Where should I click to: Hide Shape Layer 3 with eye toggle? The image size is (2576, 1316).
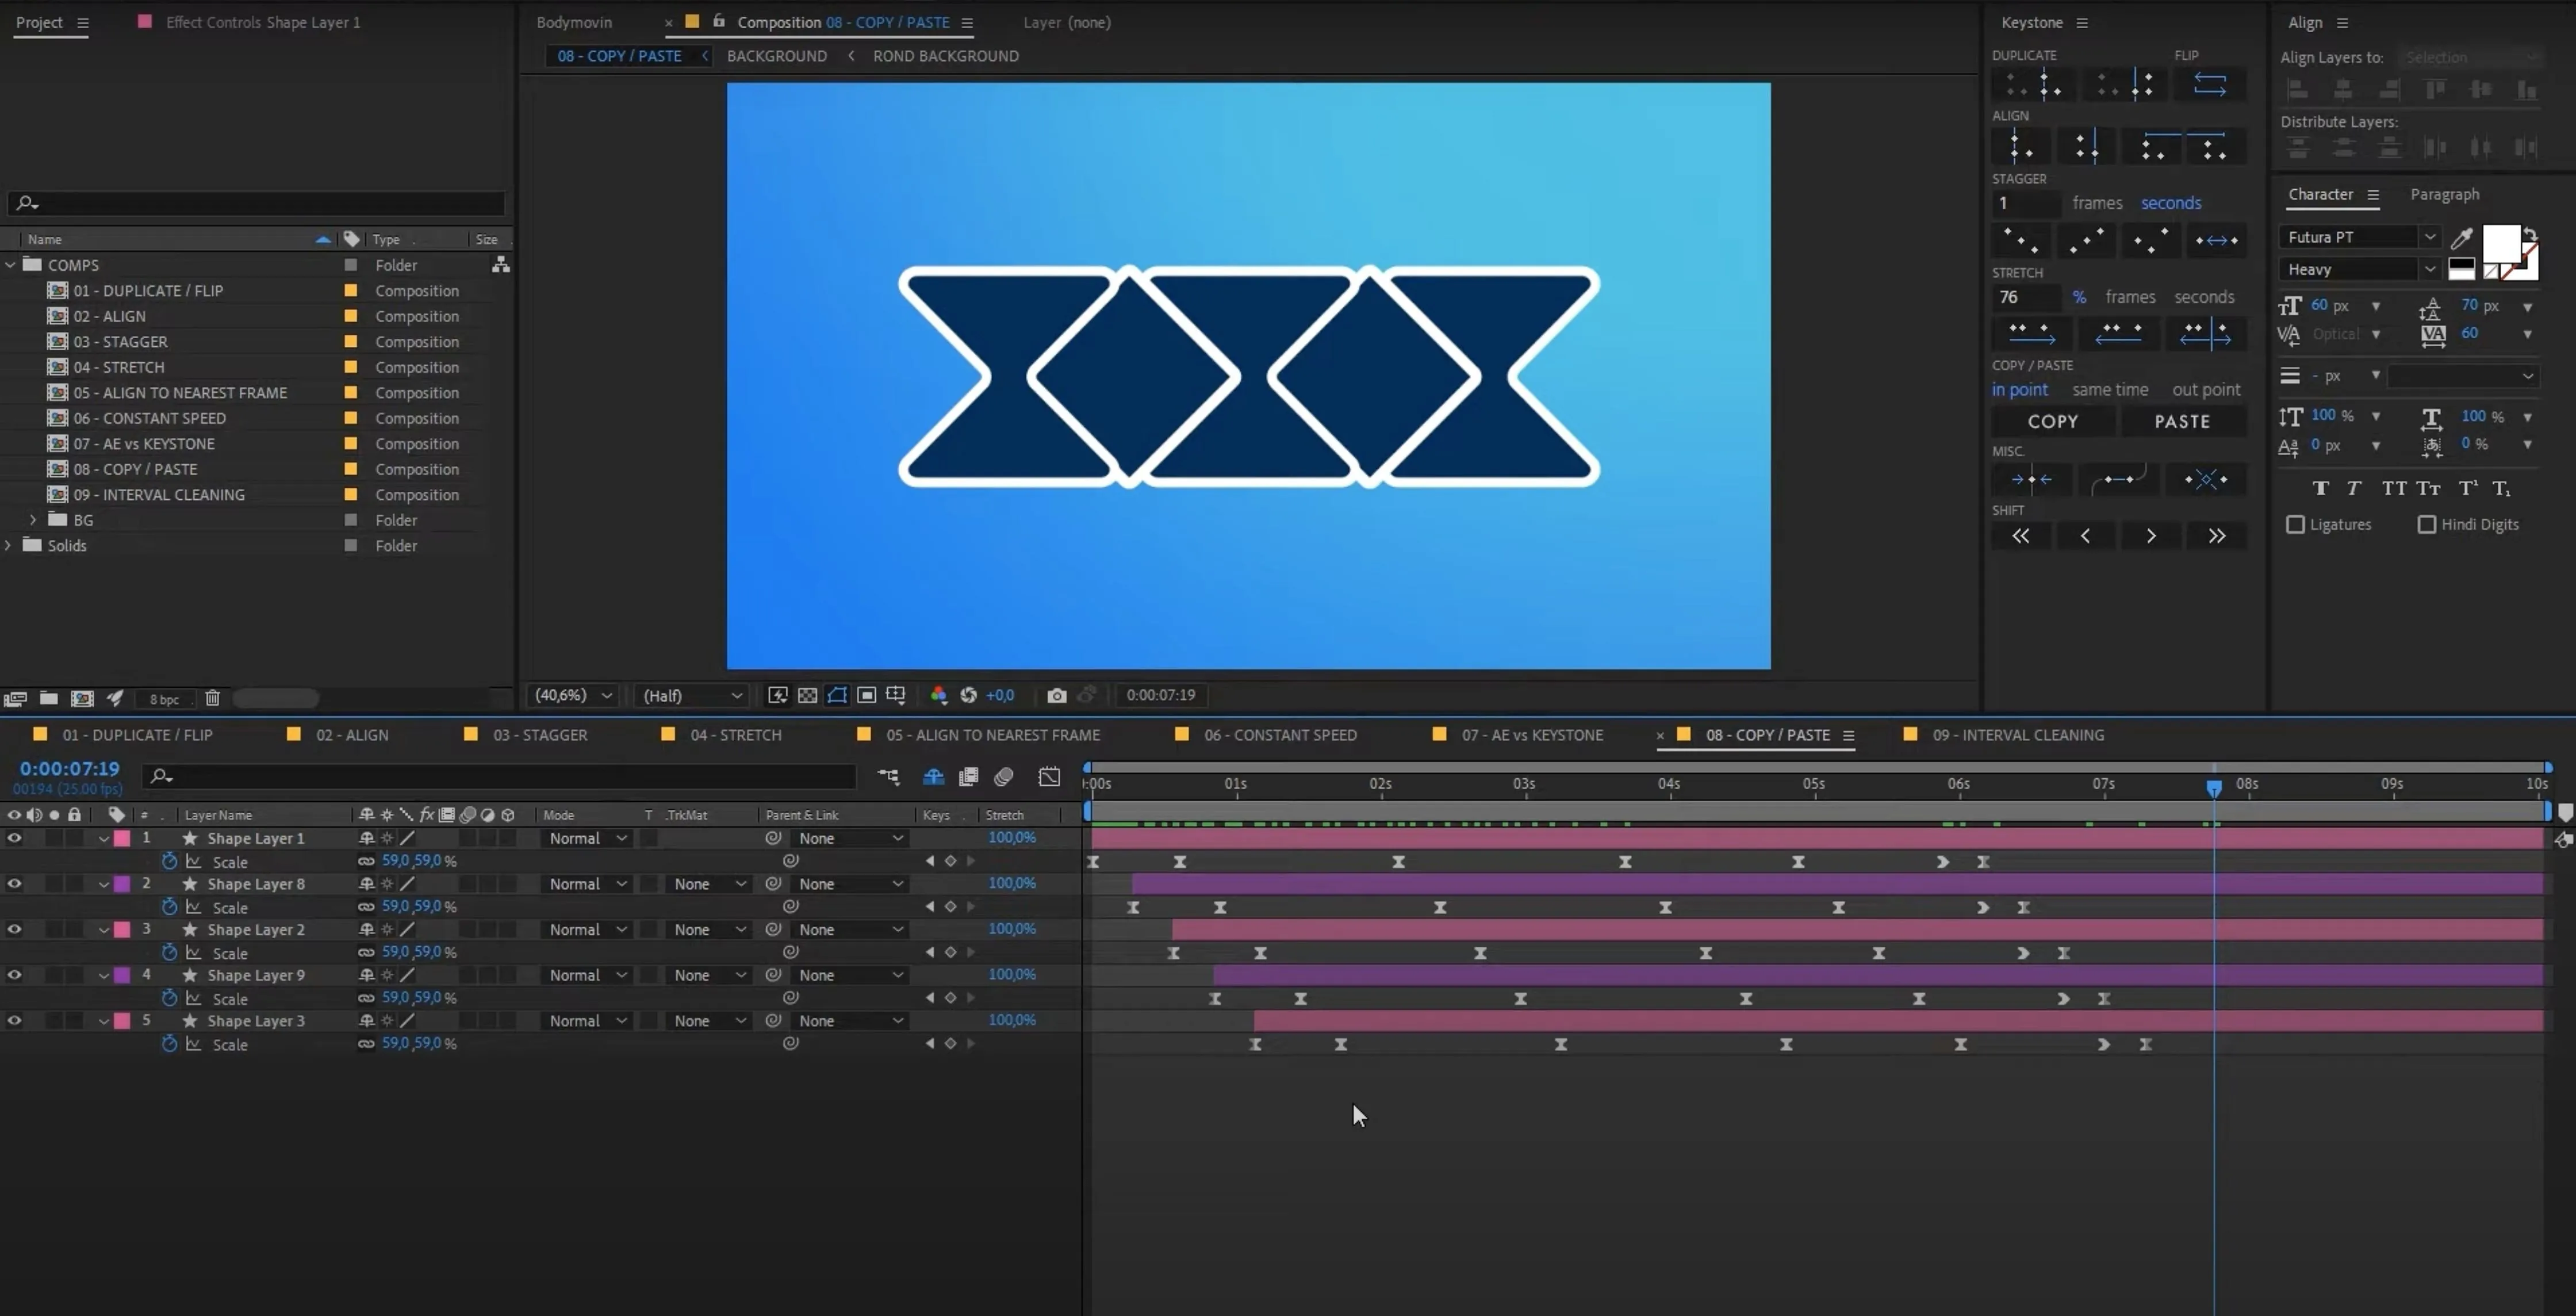click(14, 1020)
